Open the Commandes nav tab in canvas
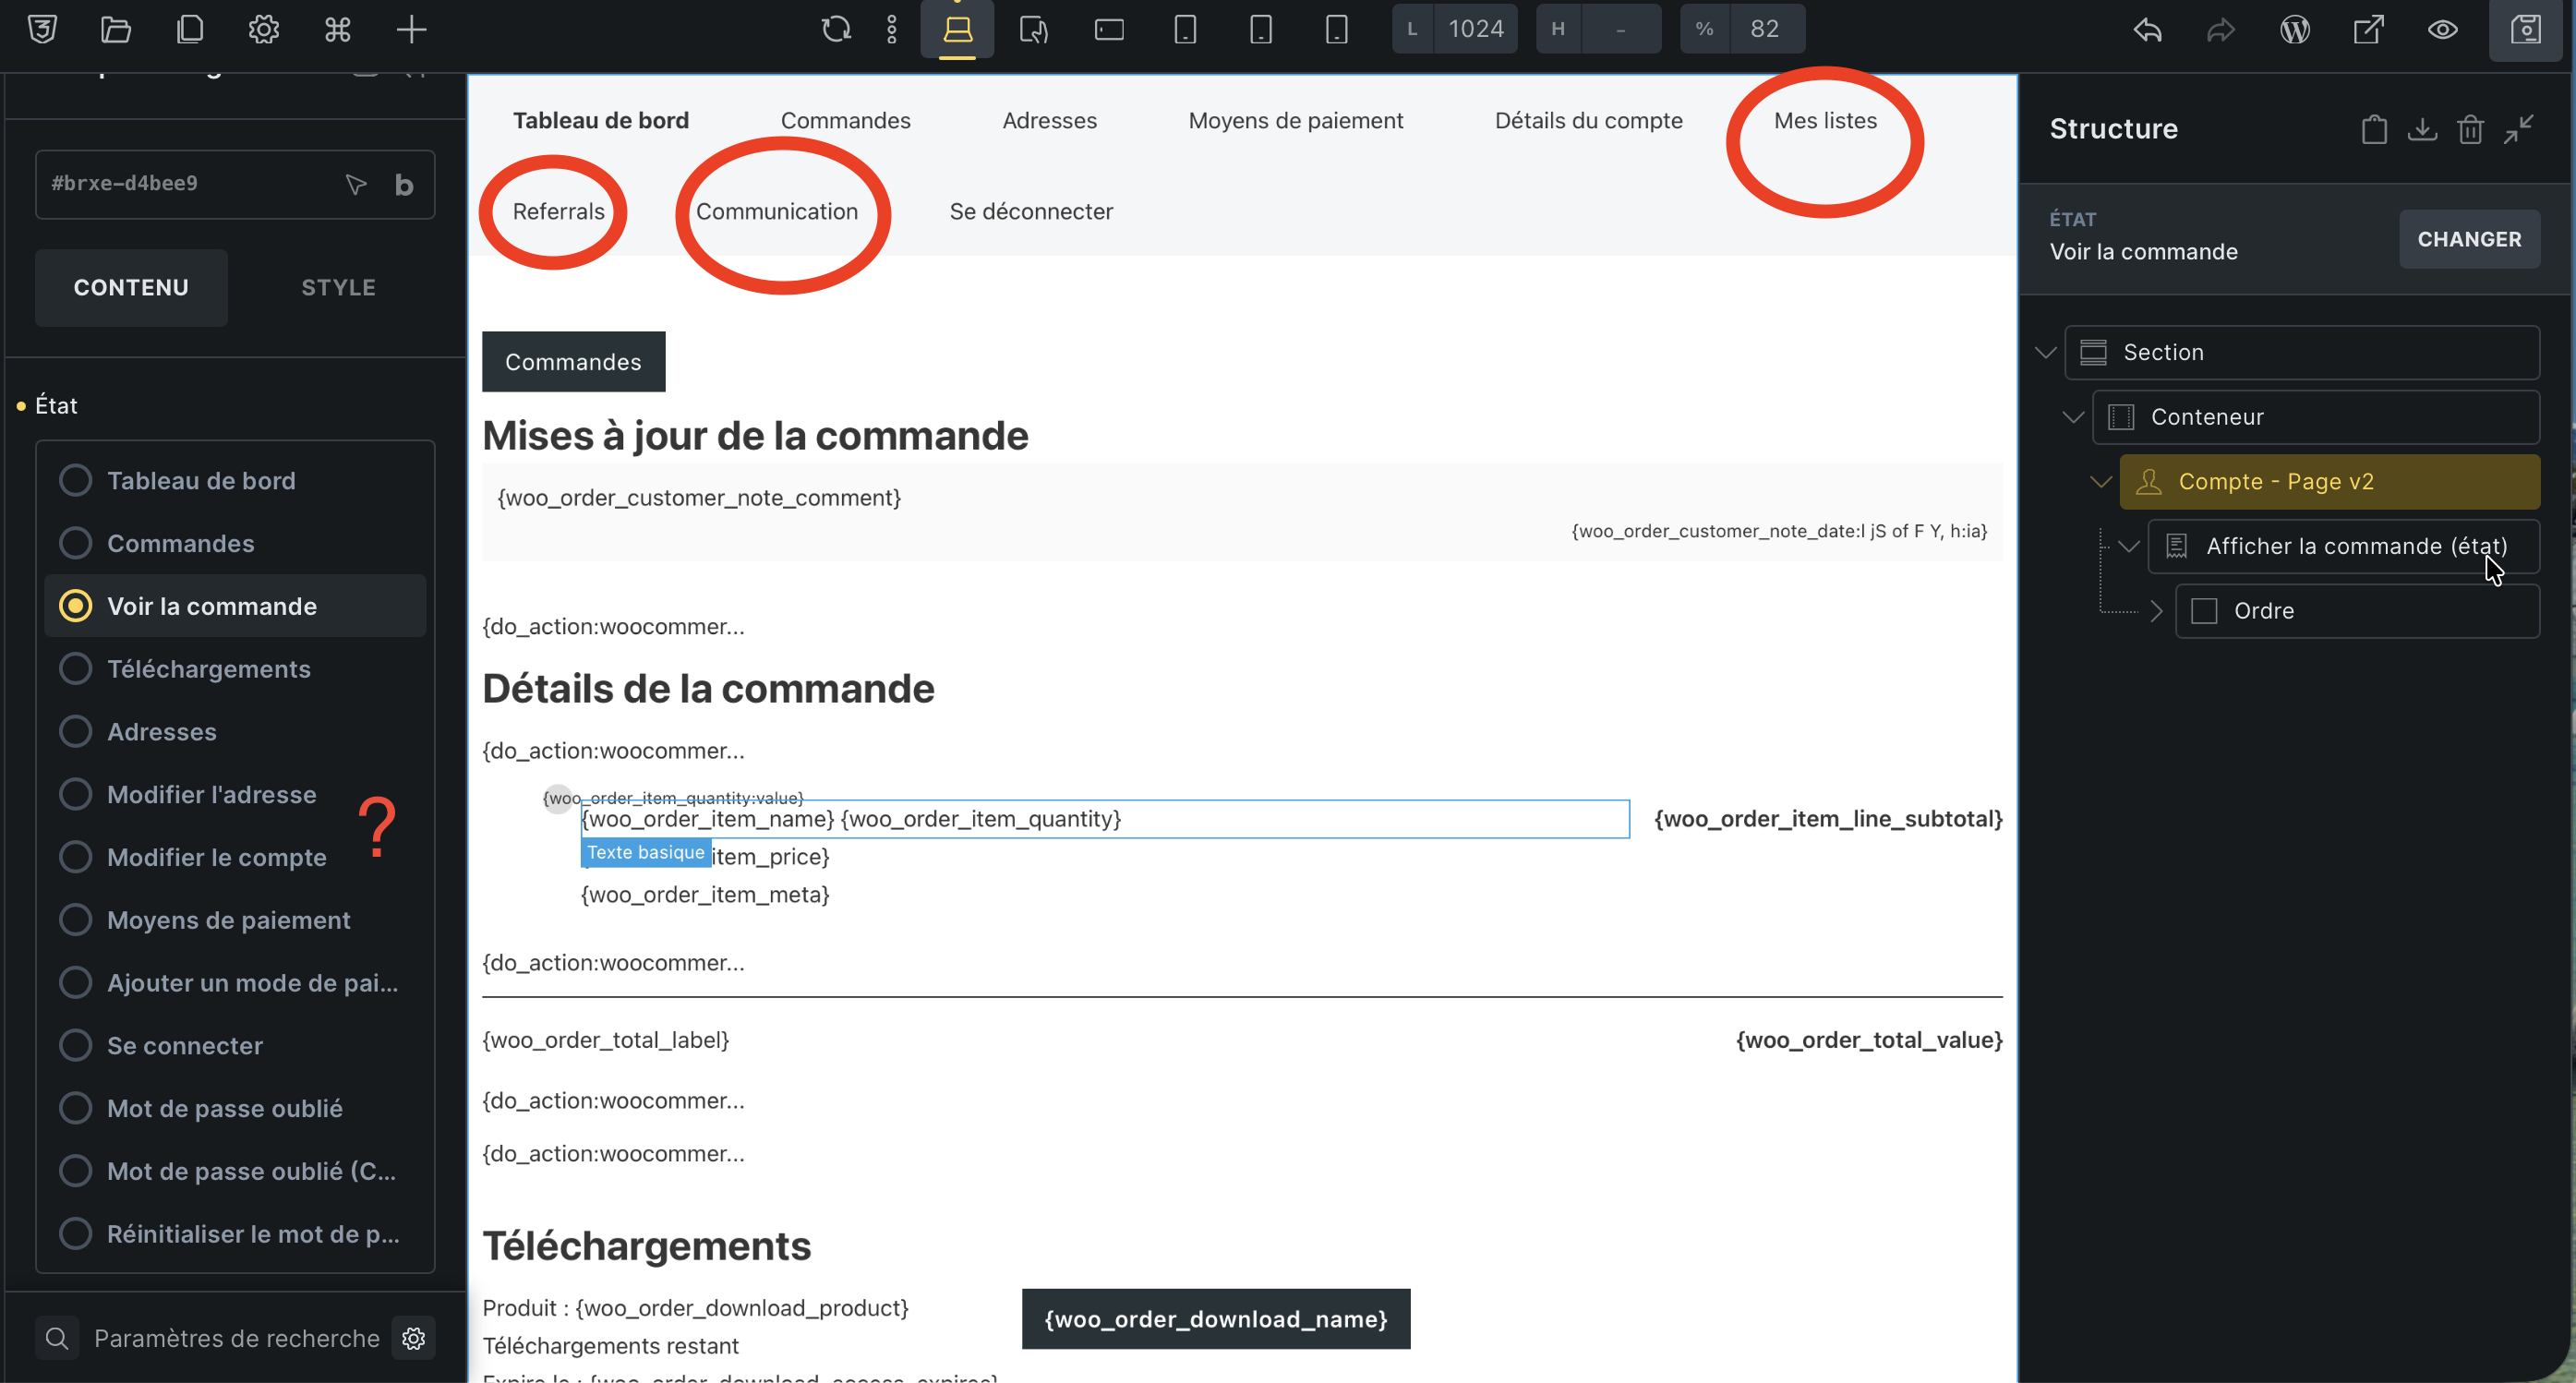 click(845, 120)
